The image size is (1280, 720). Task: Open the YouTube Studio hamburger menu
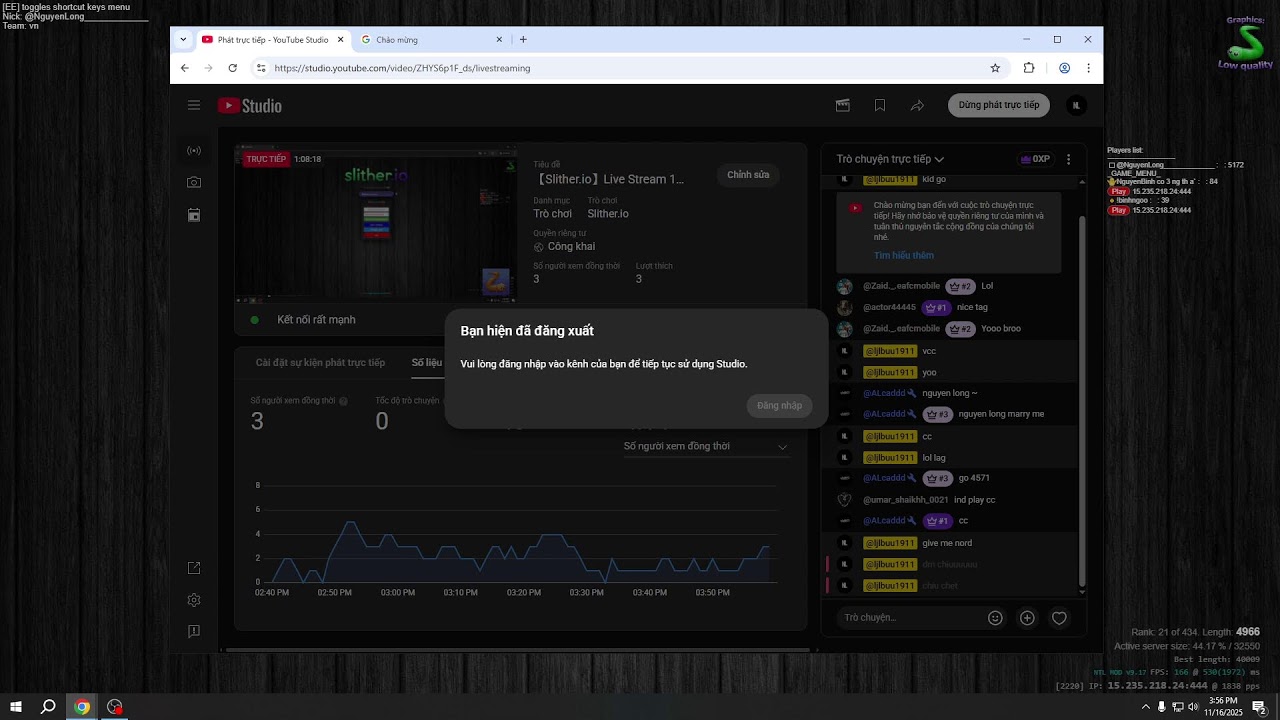(194, 105)
